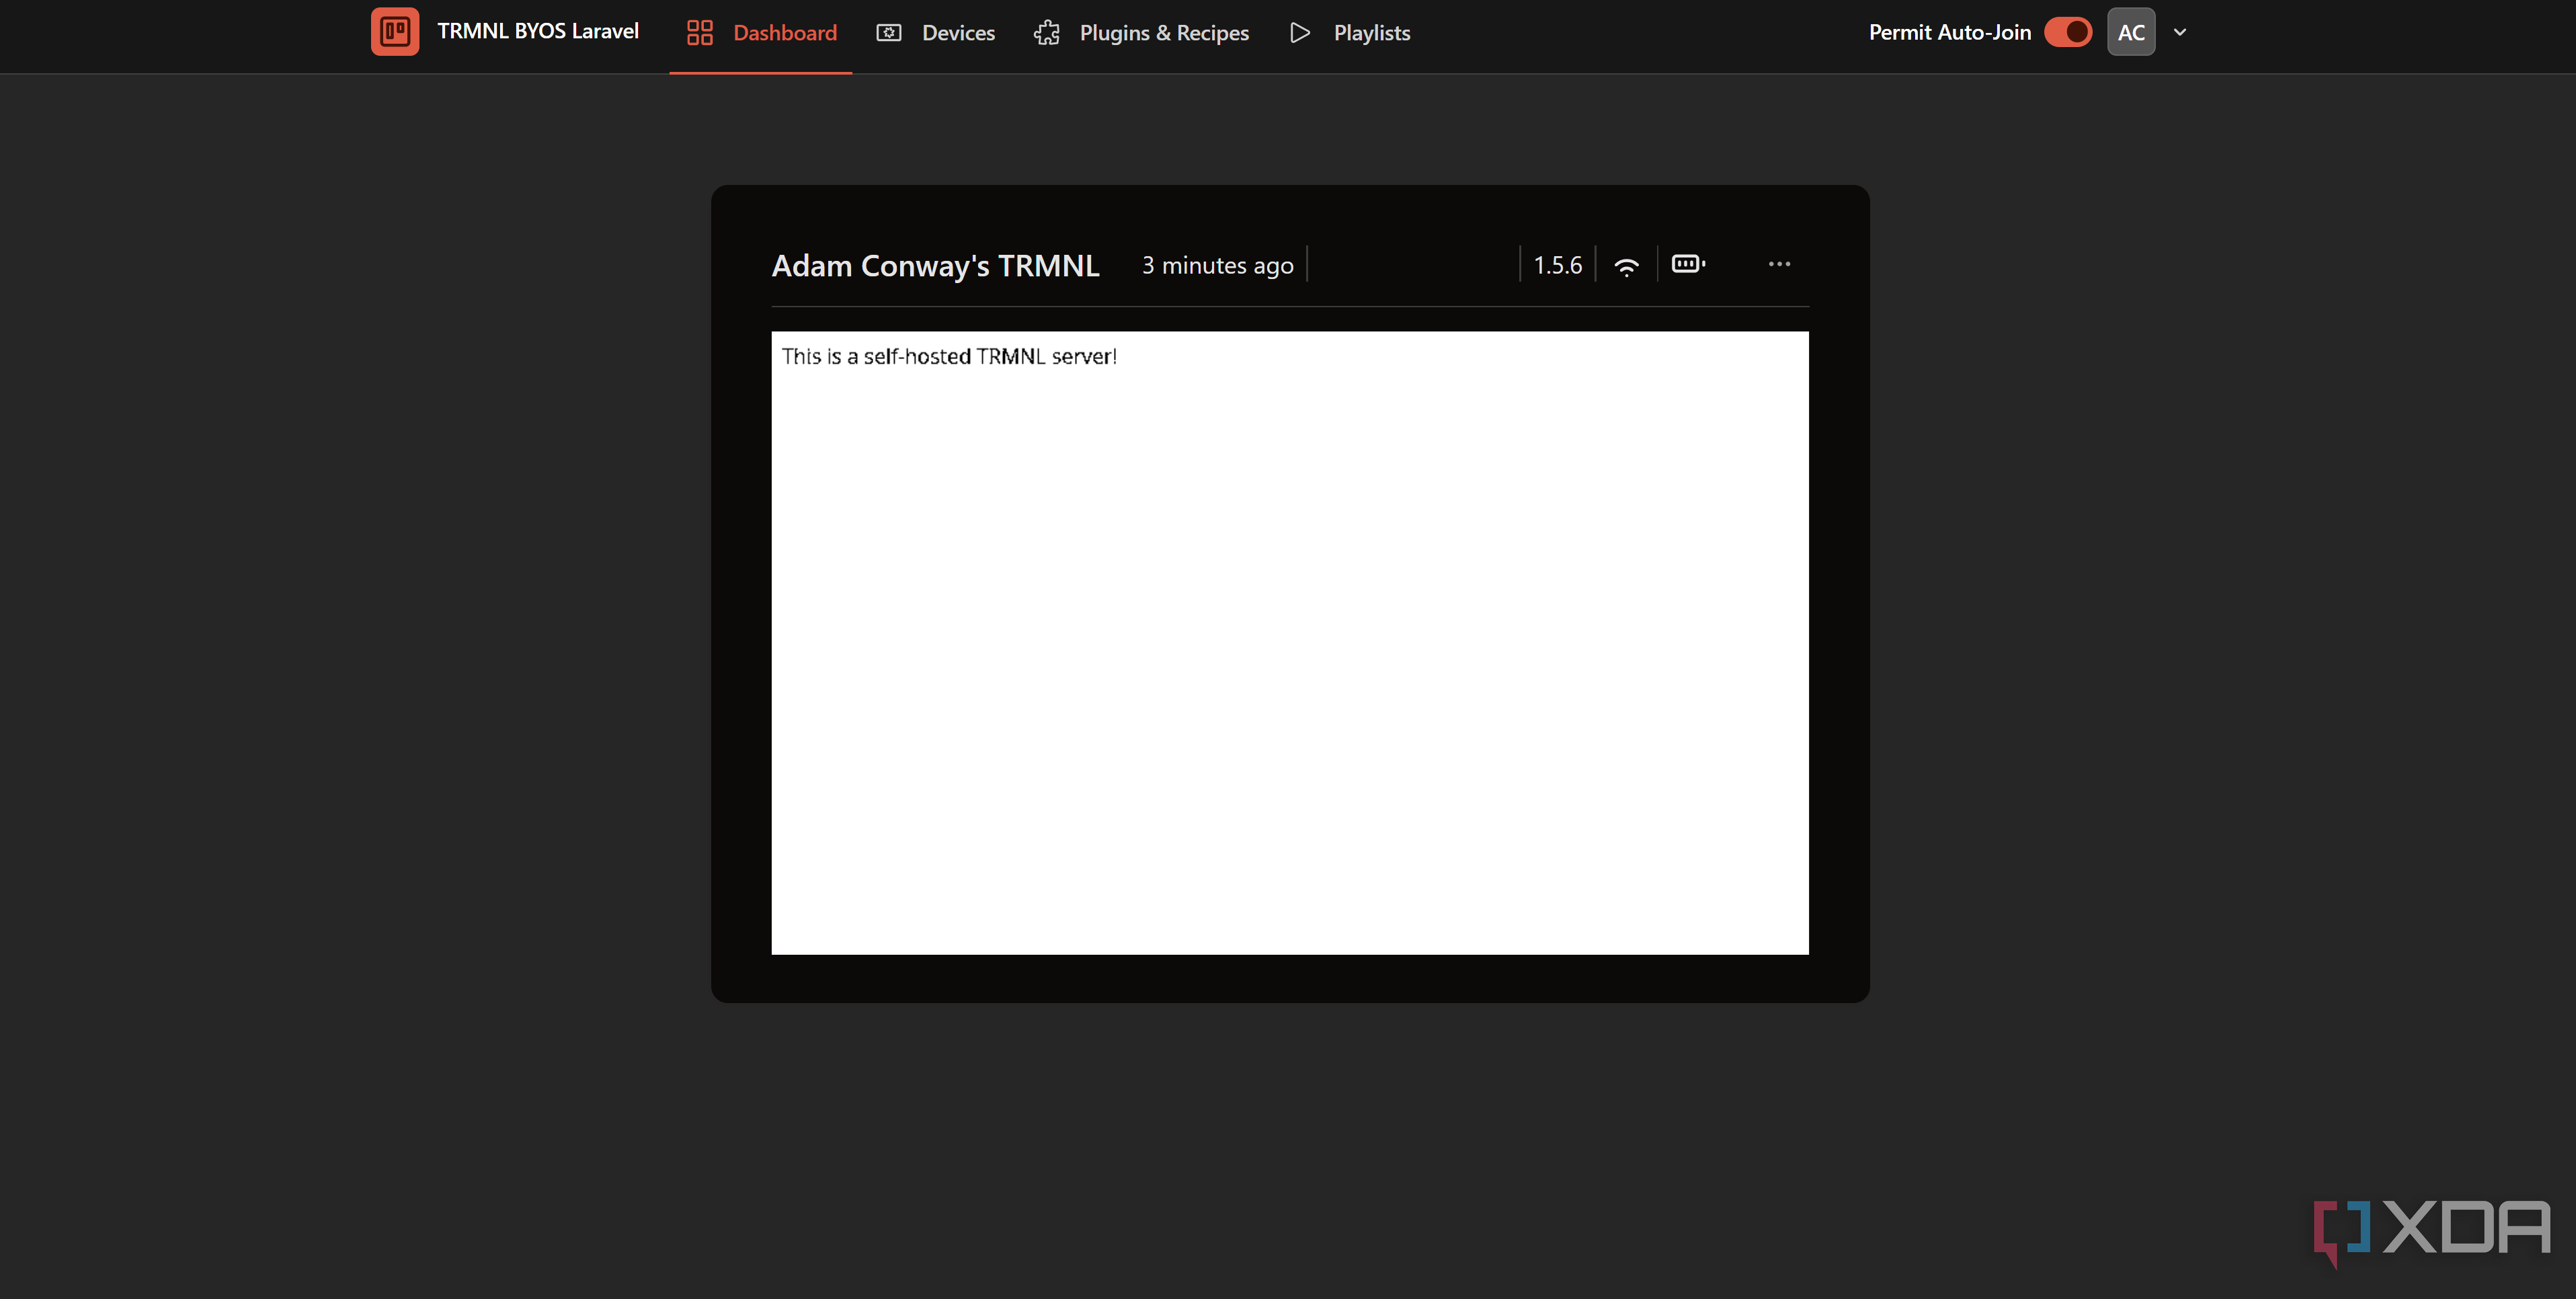Image resolution: width=2576 pixels, height=1299 pixels.
Task: Click the Devices screen icon
Action: point(889,33)
